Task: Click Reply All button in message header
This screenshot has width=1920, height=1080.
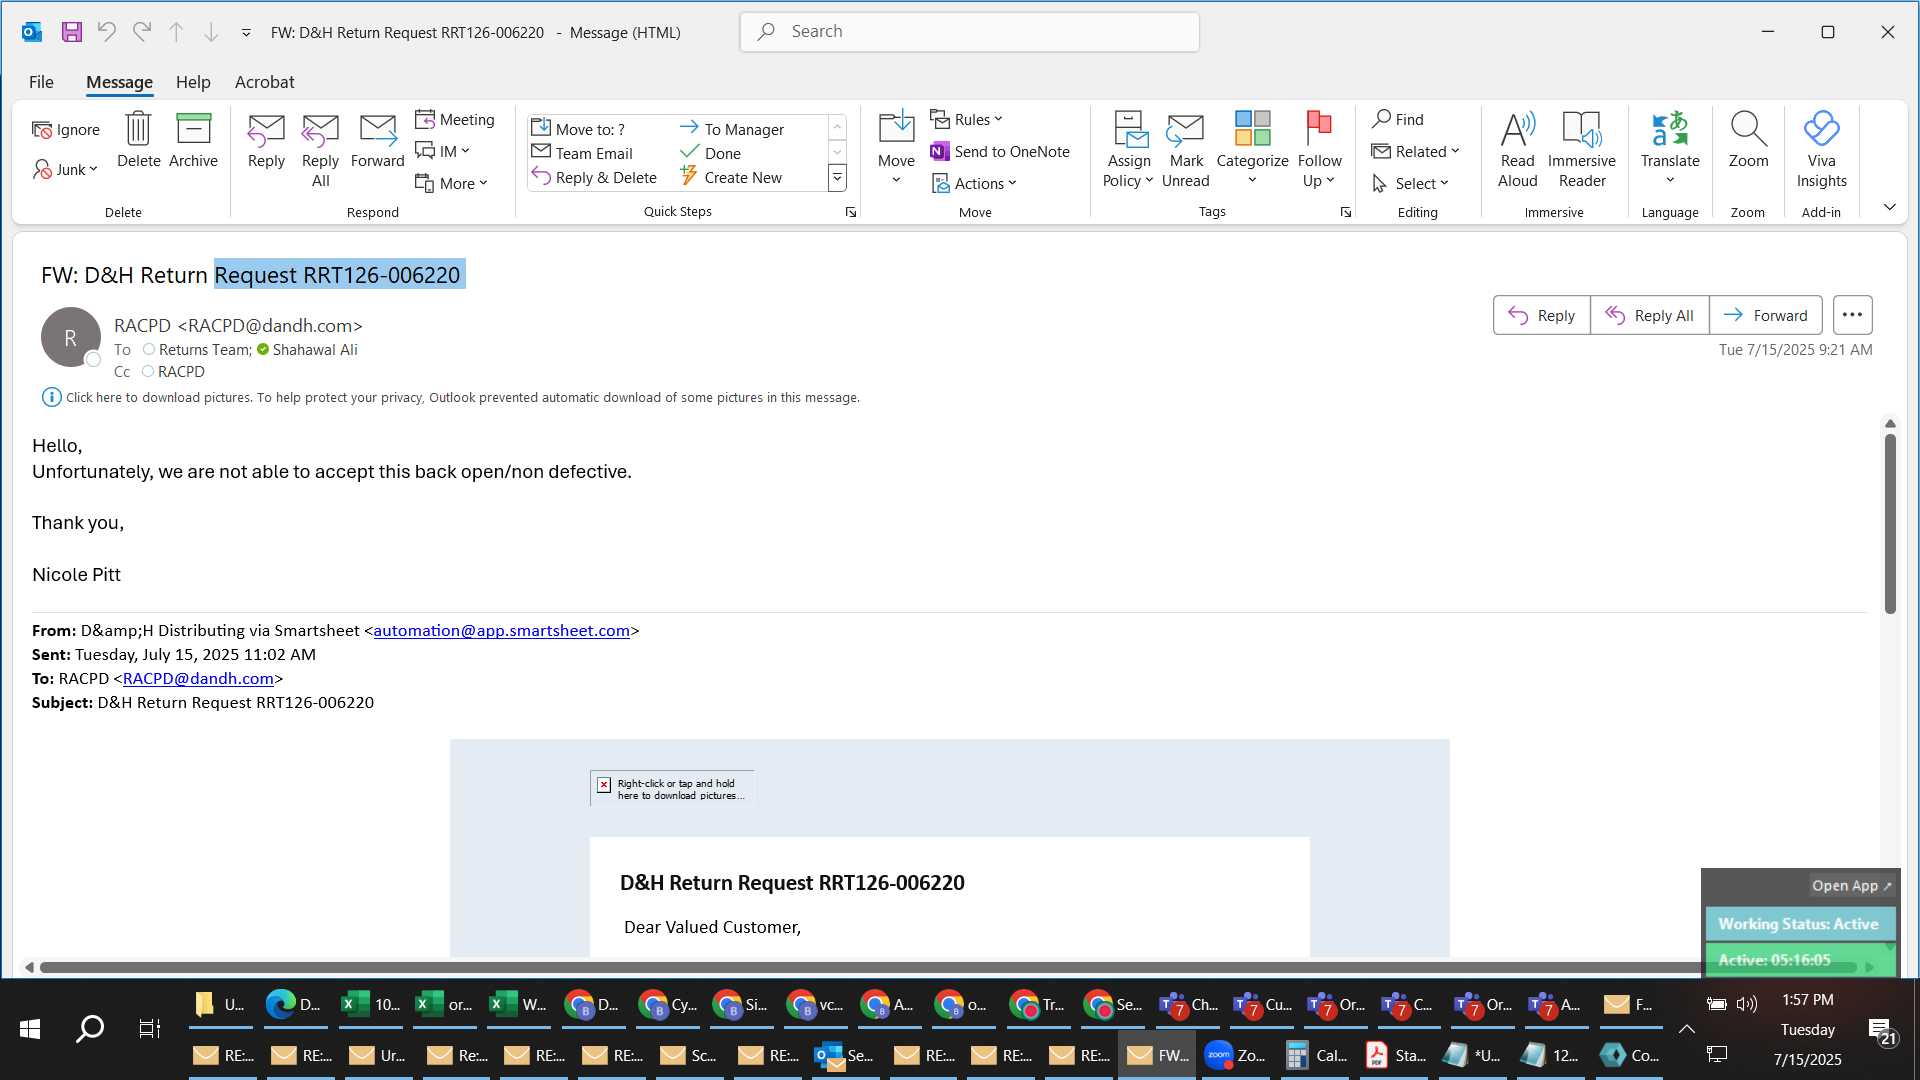Action: [1649, 315]
